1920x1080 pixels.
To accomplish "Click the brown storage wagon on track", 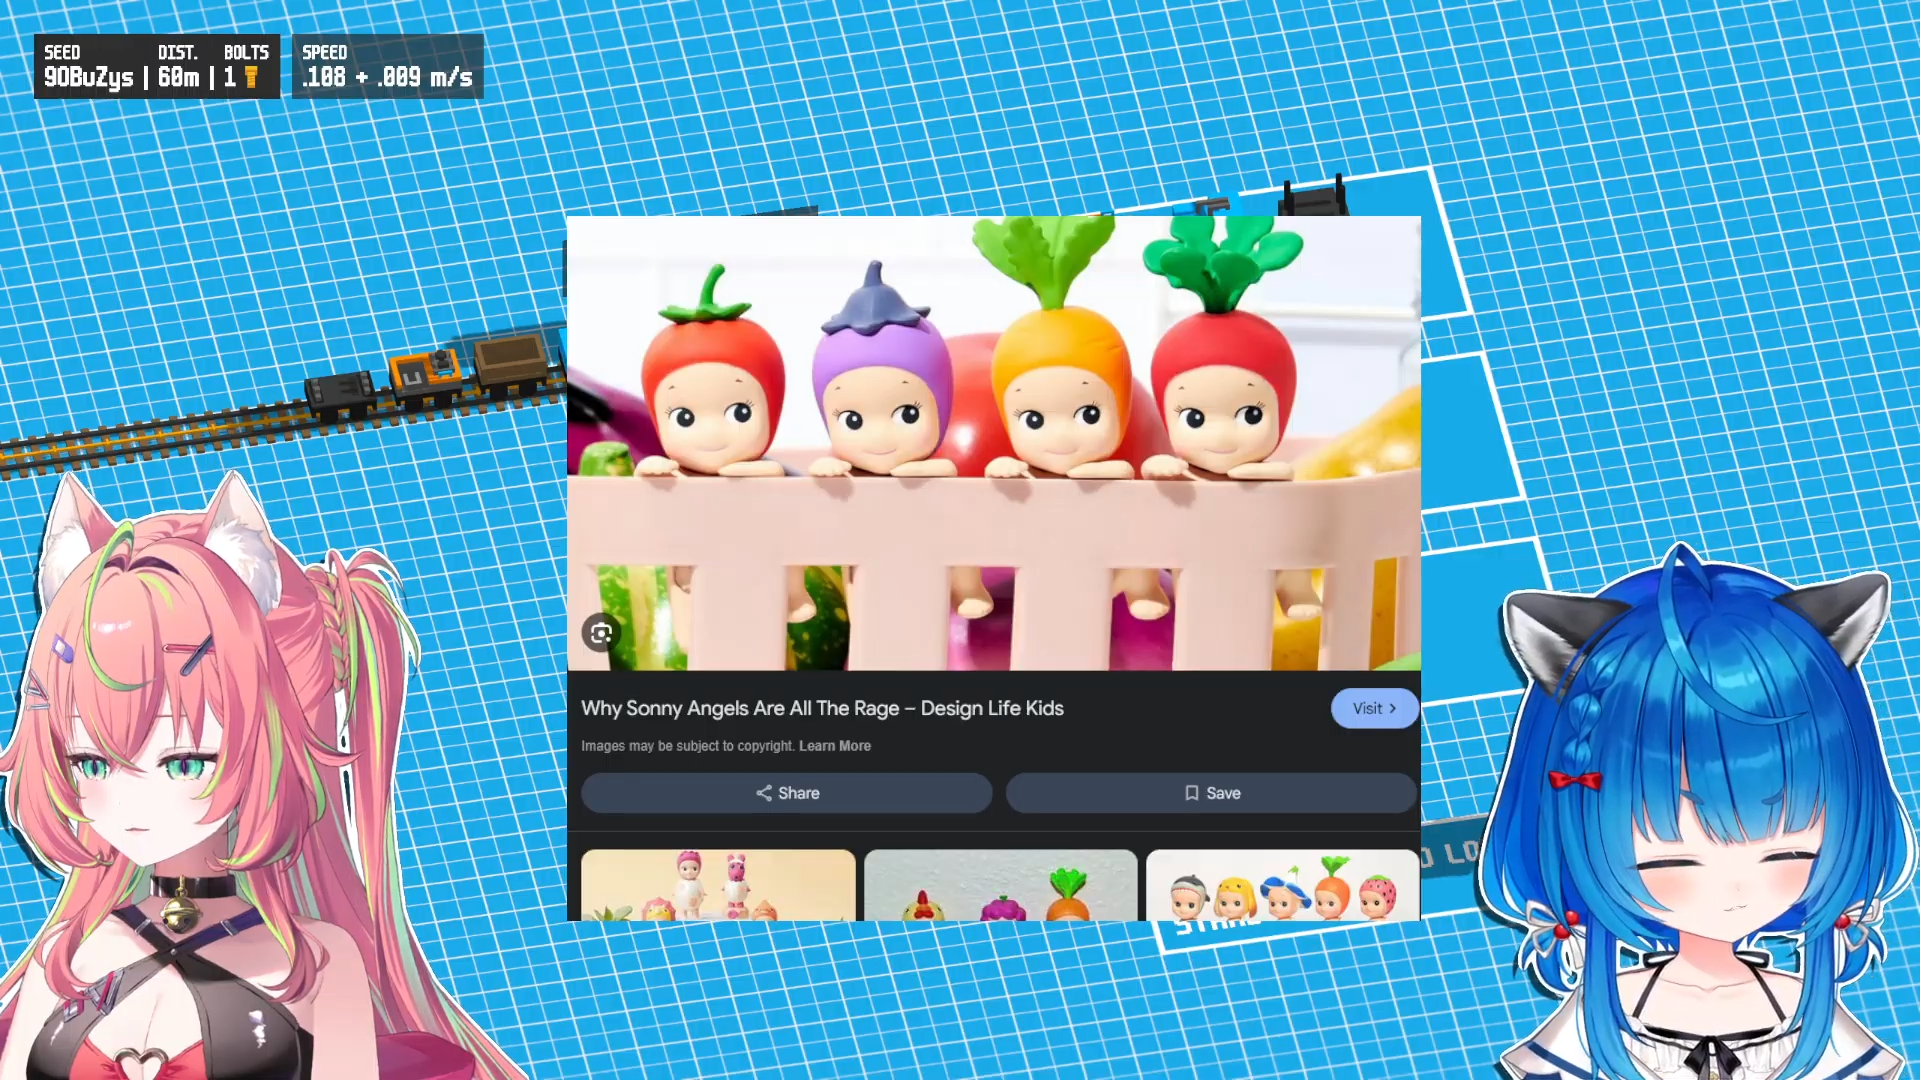I will [x=510, y=359].
